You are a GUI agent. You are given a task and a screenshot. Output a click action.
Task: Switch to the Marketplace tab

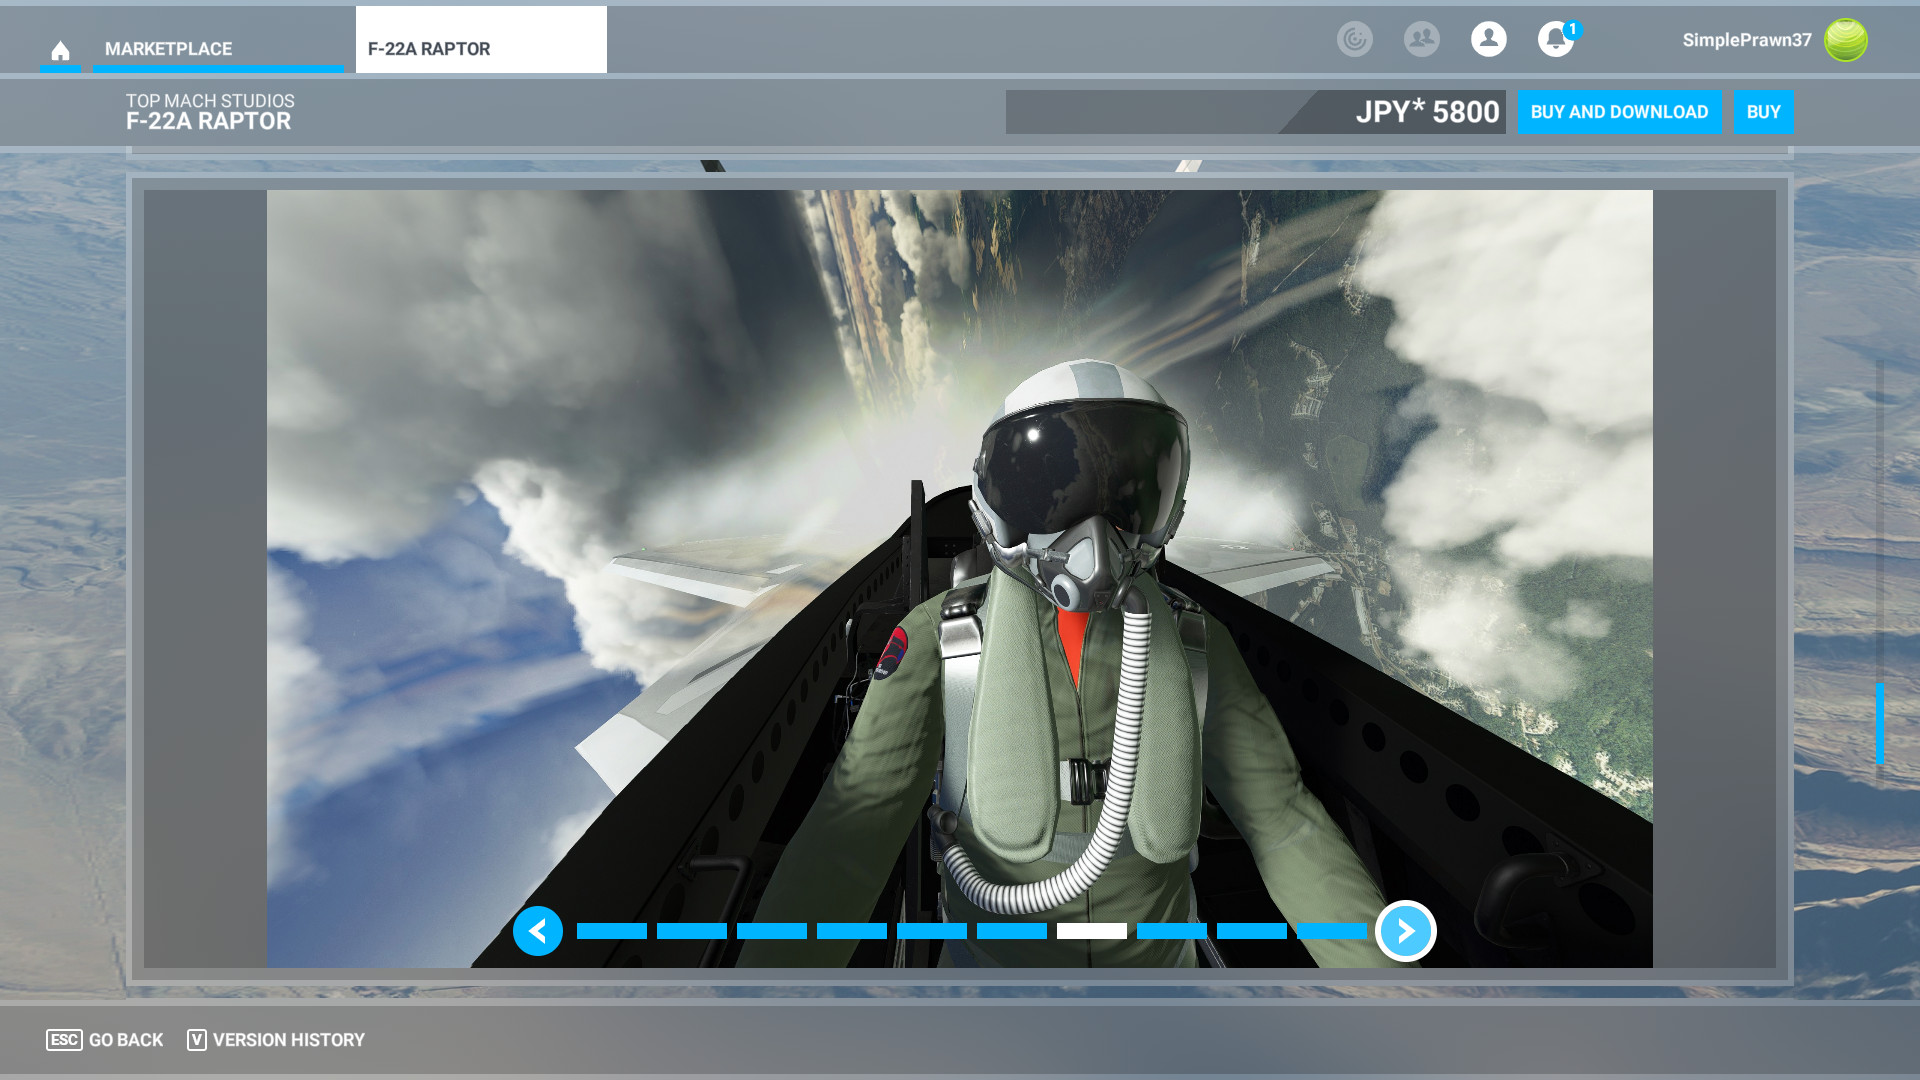(x=168, y=49)
